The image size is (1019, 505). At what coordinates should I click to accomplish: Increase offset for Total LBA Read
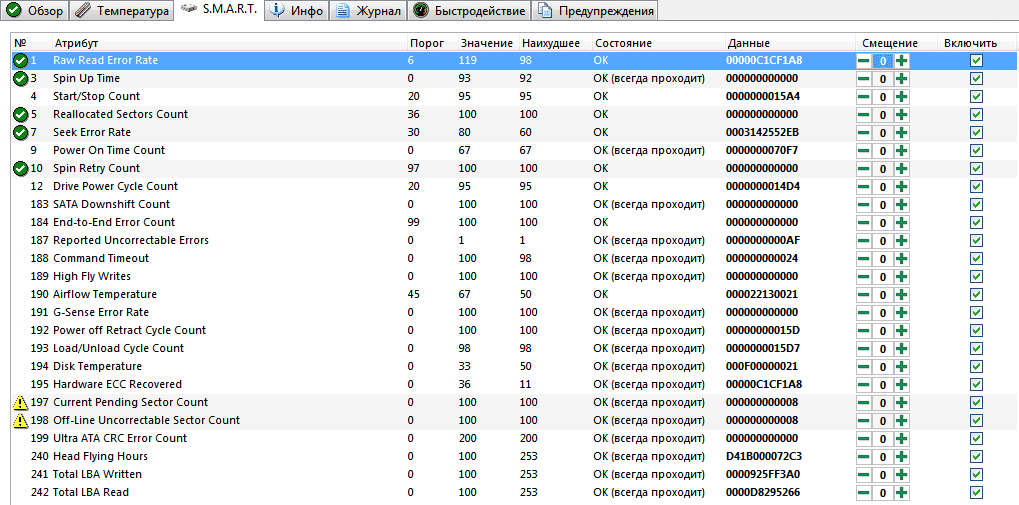point(902,493)
